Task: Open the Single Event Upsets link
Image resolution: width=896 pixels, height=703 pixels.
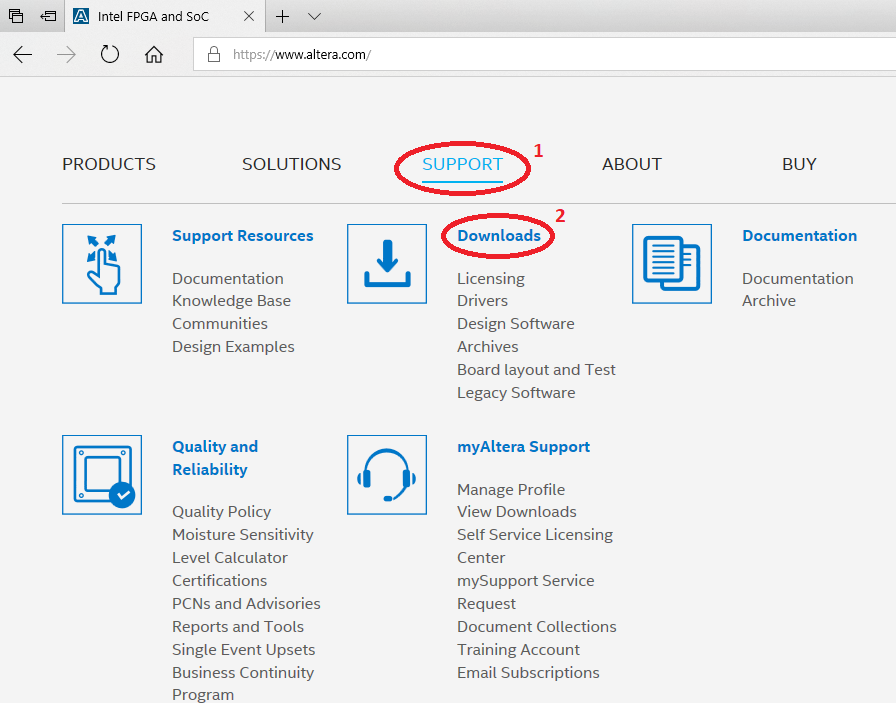Action: pos(243,650)
